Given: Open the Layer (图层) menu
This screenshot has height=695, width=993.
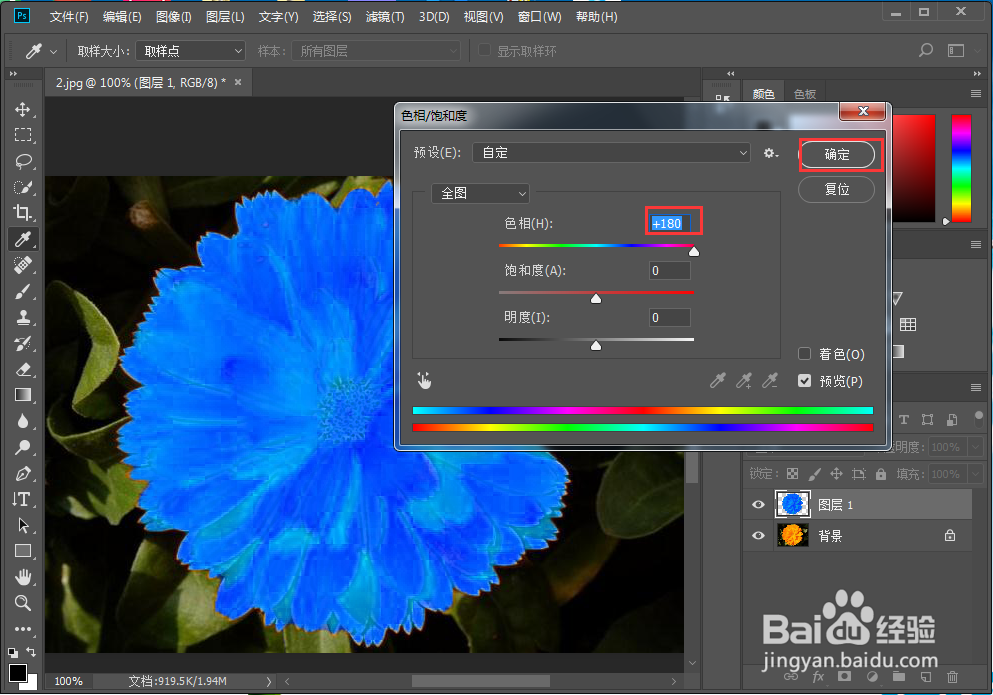Looking at the screenshot, I should tap(225, 17).
